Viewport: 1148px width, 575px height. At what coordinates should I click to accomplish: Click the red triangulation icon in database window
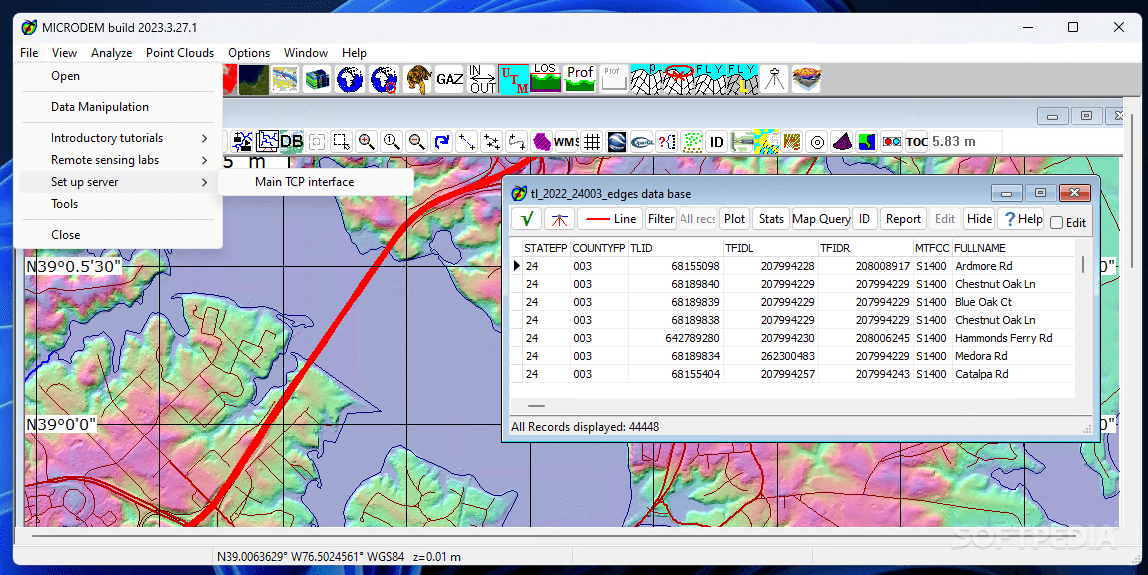click(559, 218)
